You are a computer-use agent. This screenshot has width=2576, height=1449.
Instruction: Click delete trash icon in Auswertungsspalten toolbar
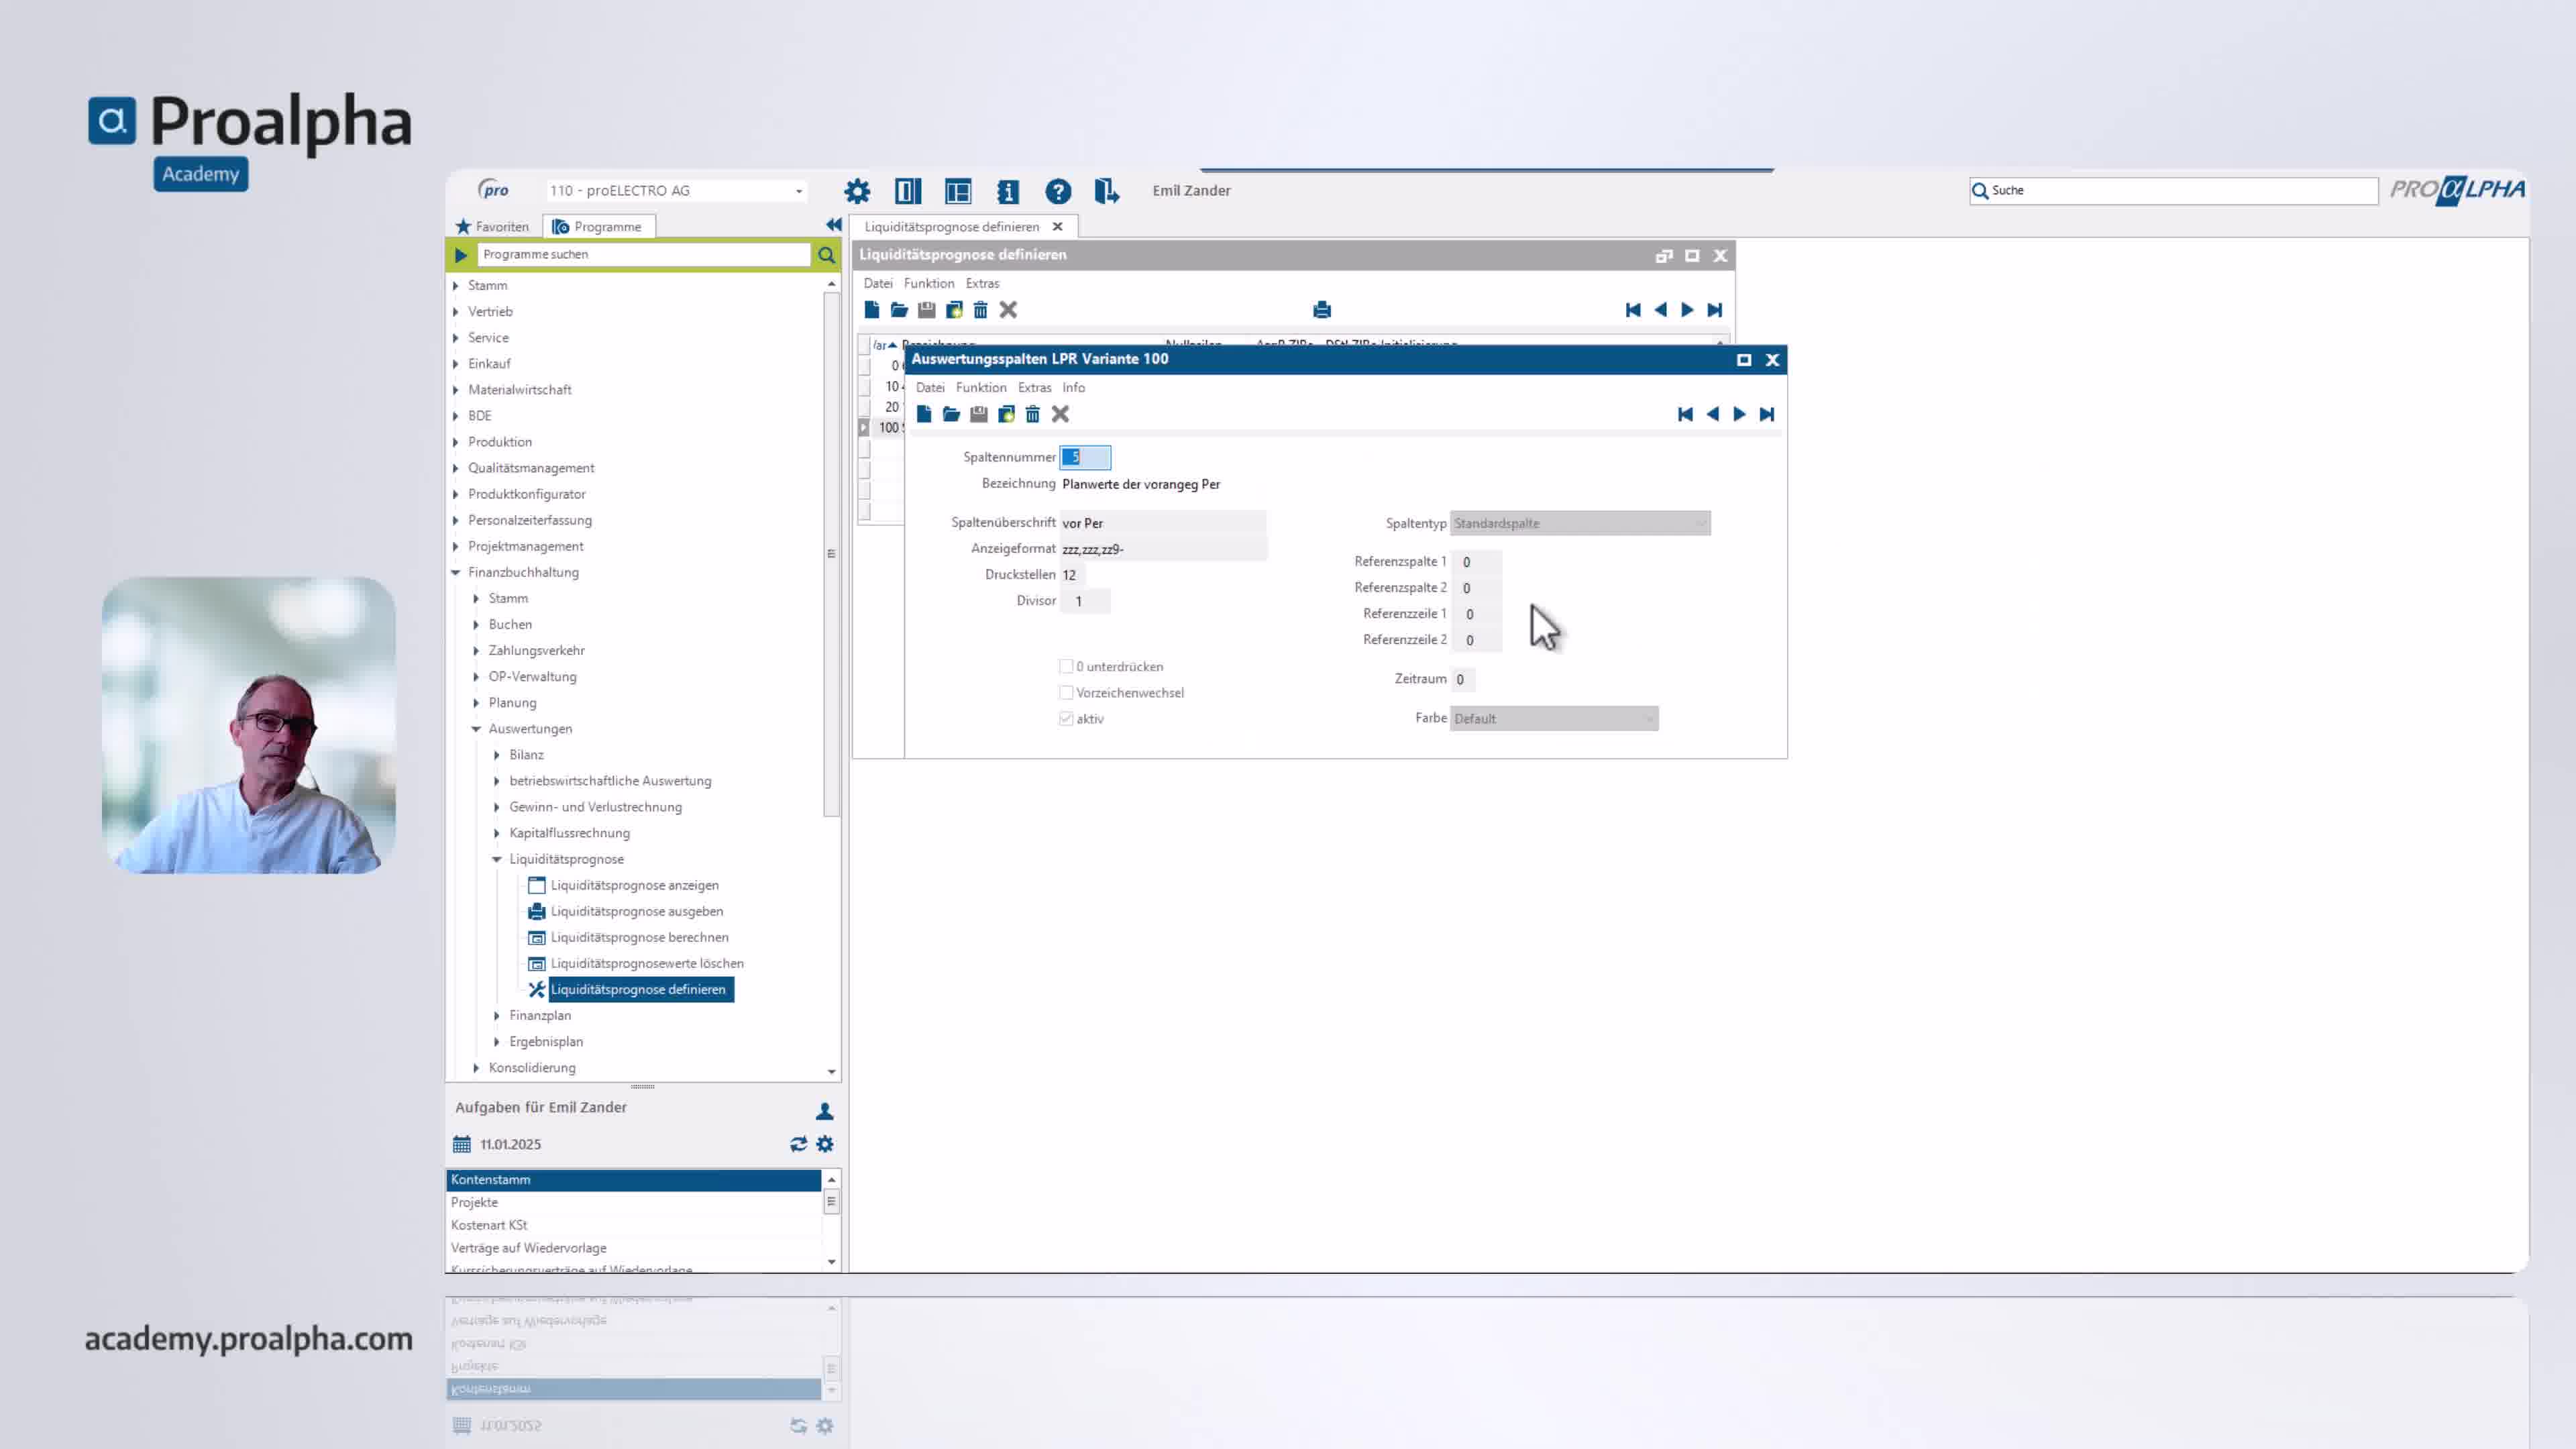(x=1033, y=414)
